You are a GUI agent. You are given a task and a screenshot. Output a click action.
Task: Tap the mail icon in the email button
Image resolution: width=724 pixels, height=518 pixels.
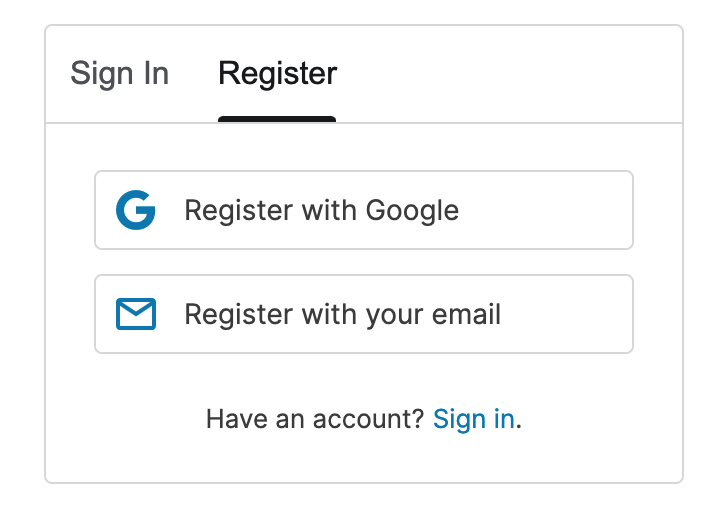click(x=136, y=315)
